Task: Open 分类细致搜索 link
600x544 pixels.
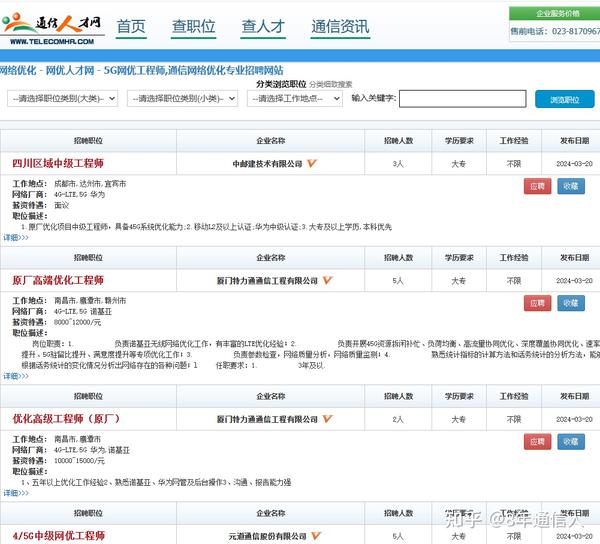Action: tap(331, 85)
